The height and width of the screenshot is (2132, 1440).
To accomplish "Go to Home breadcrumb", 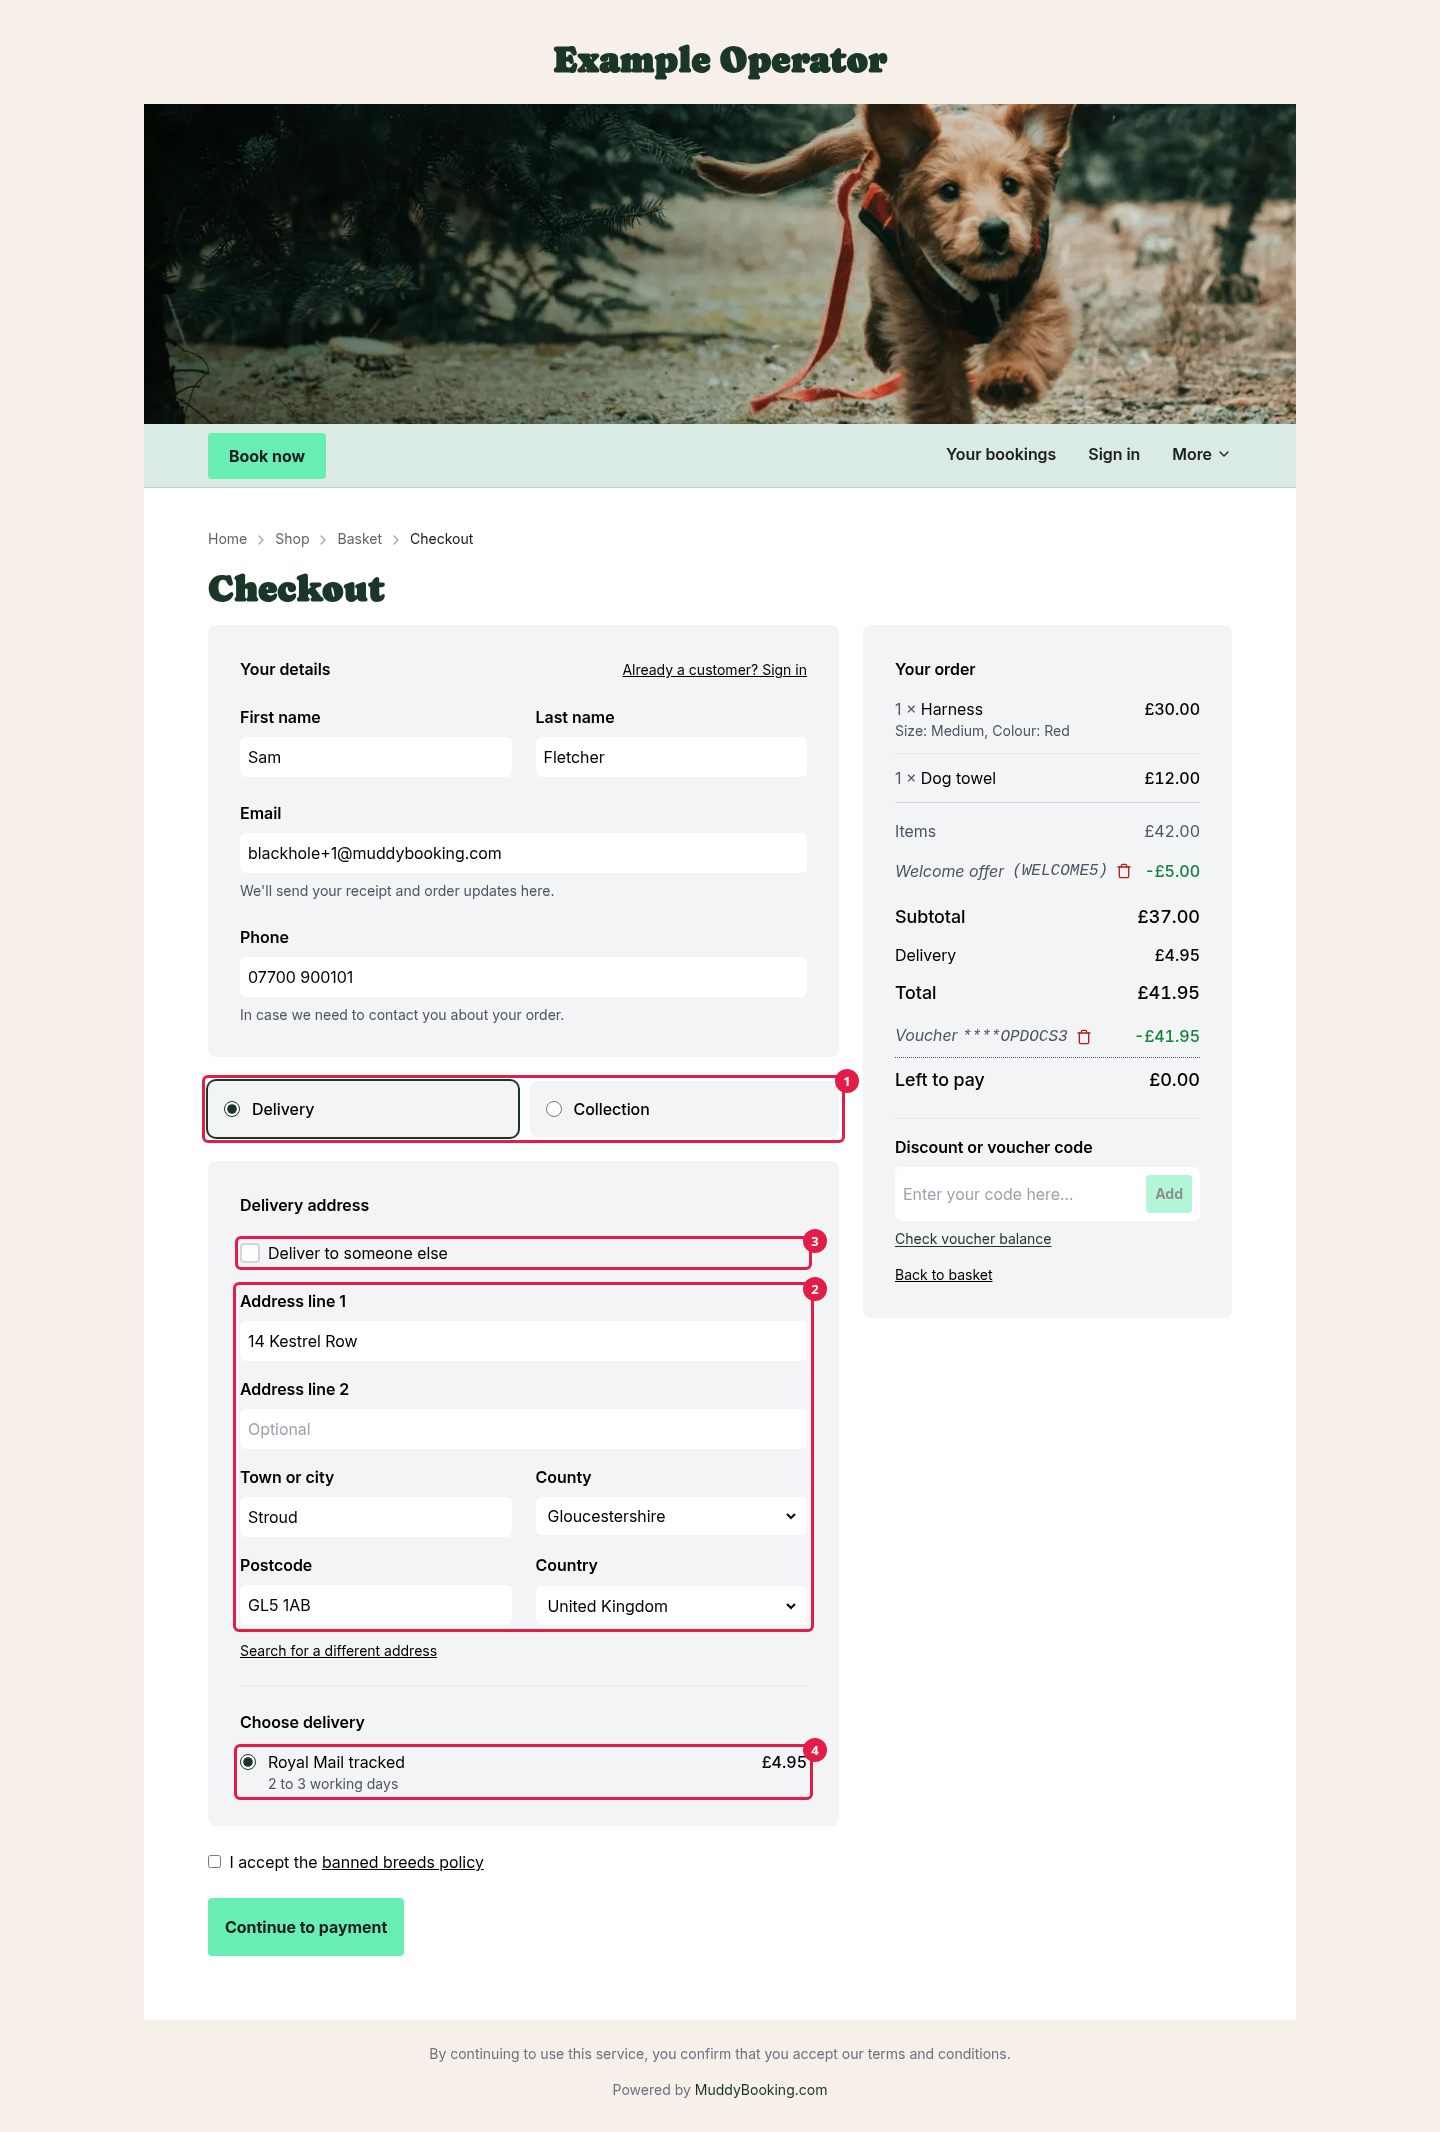I will point(227,539).
